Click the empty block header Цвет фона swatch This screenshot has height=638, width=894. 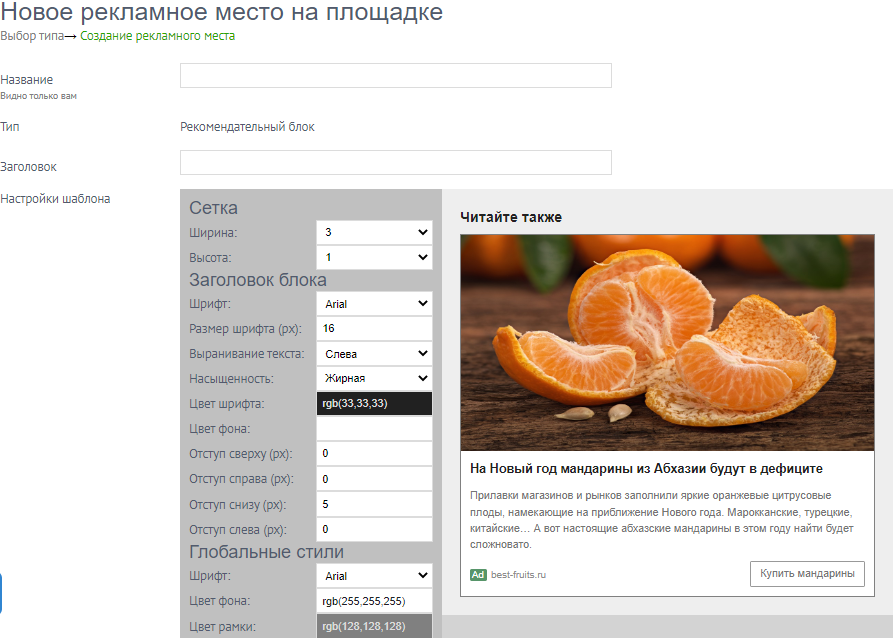(374, 428)
